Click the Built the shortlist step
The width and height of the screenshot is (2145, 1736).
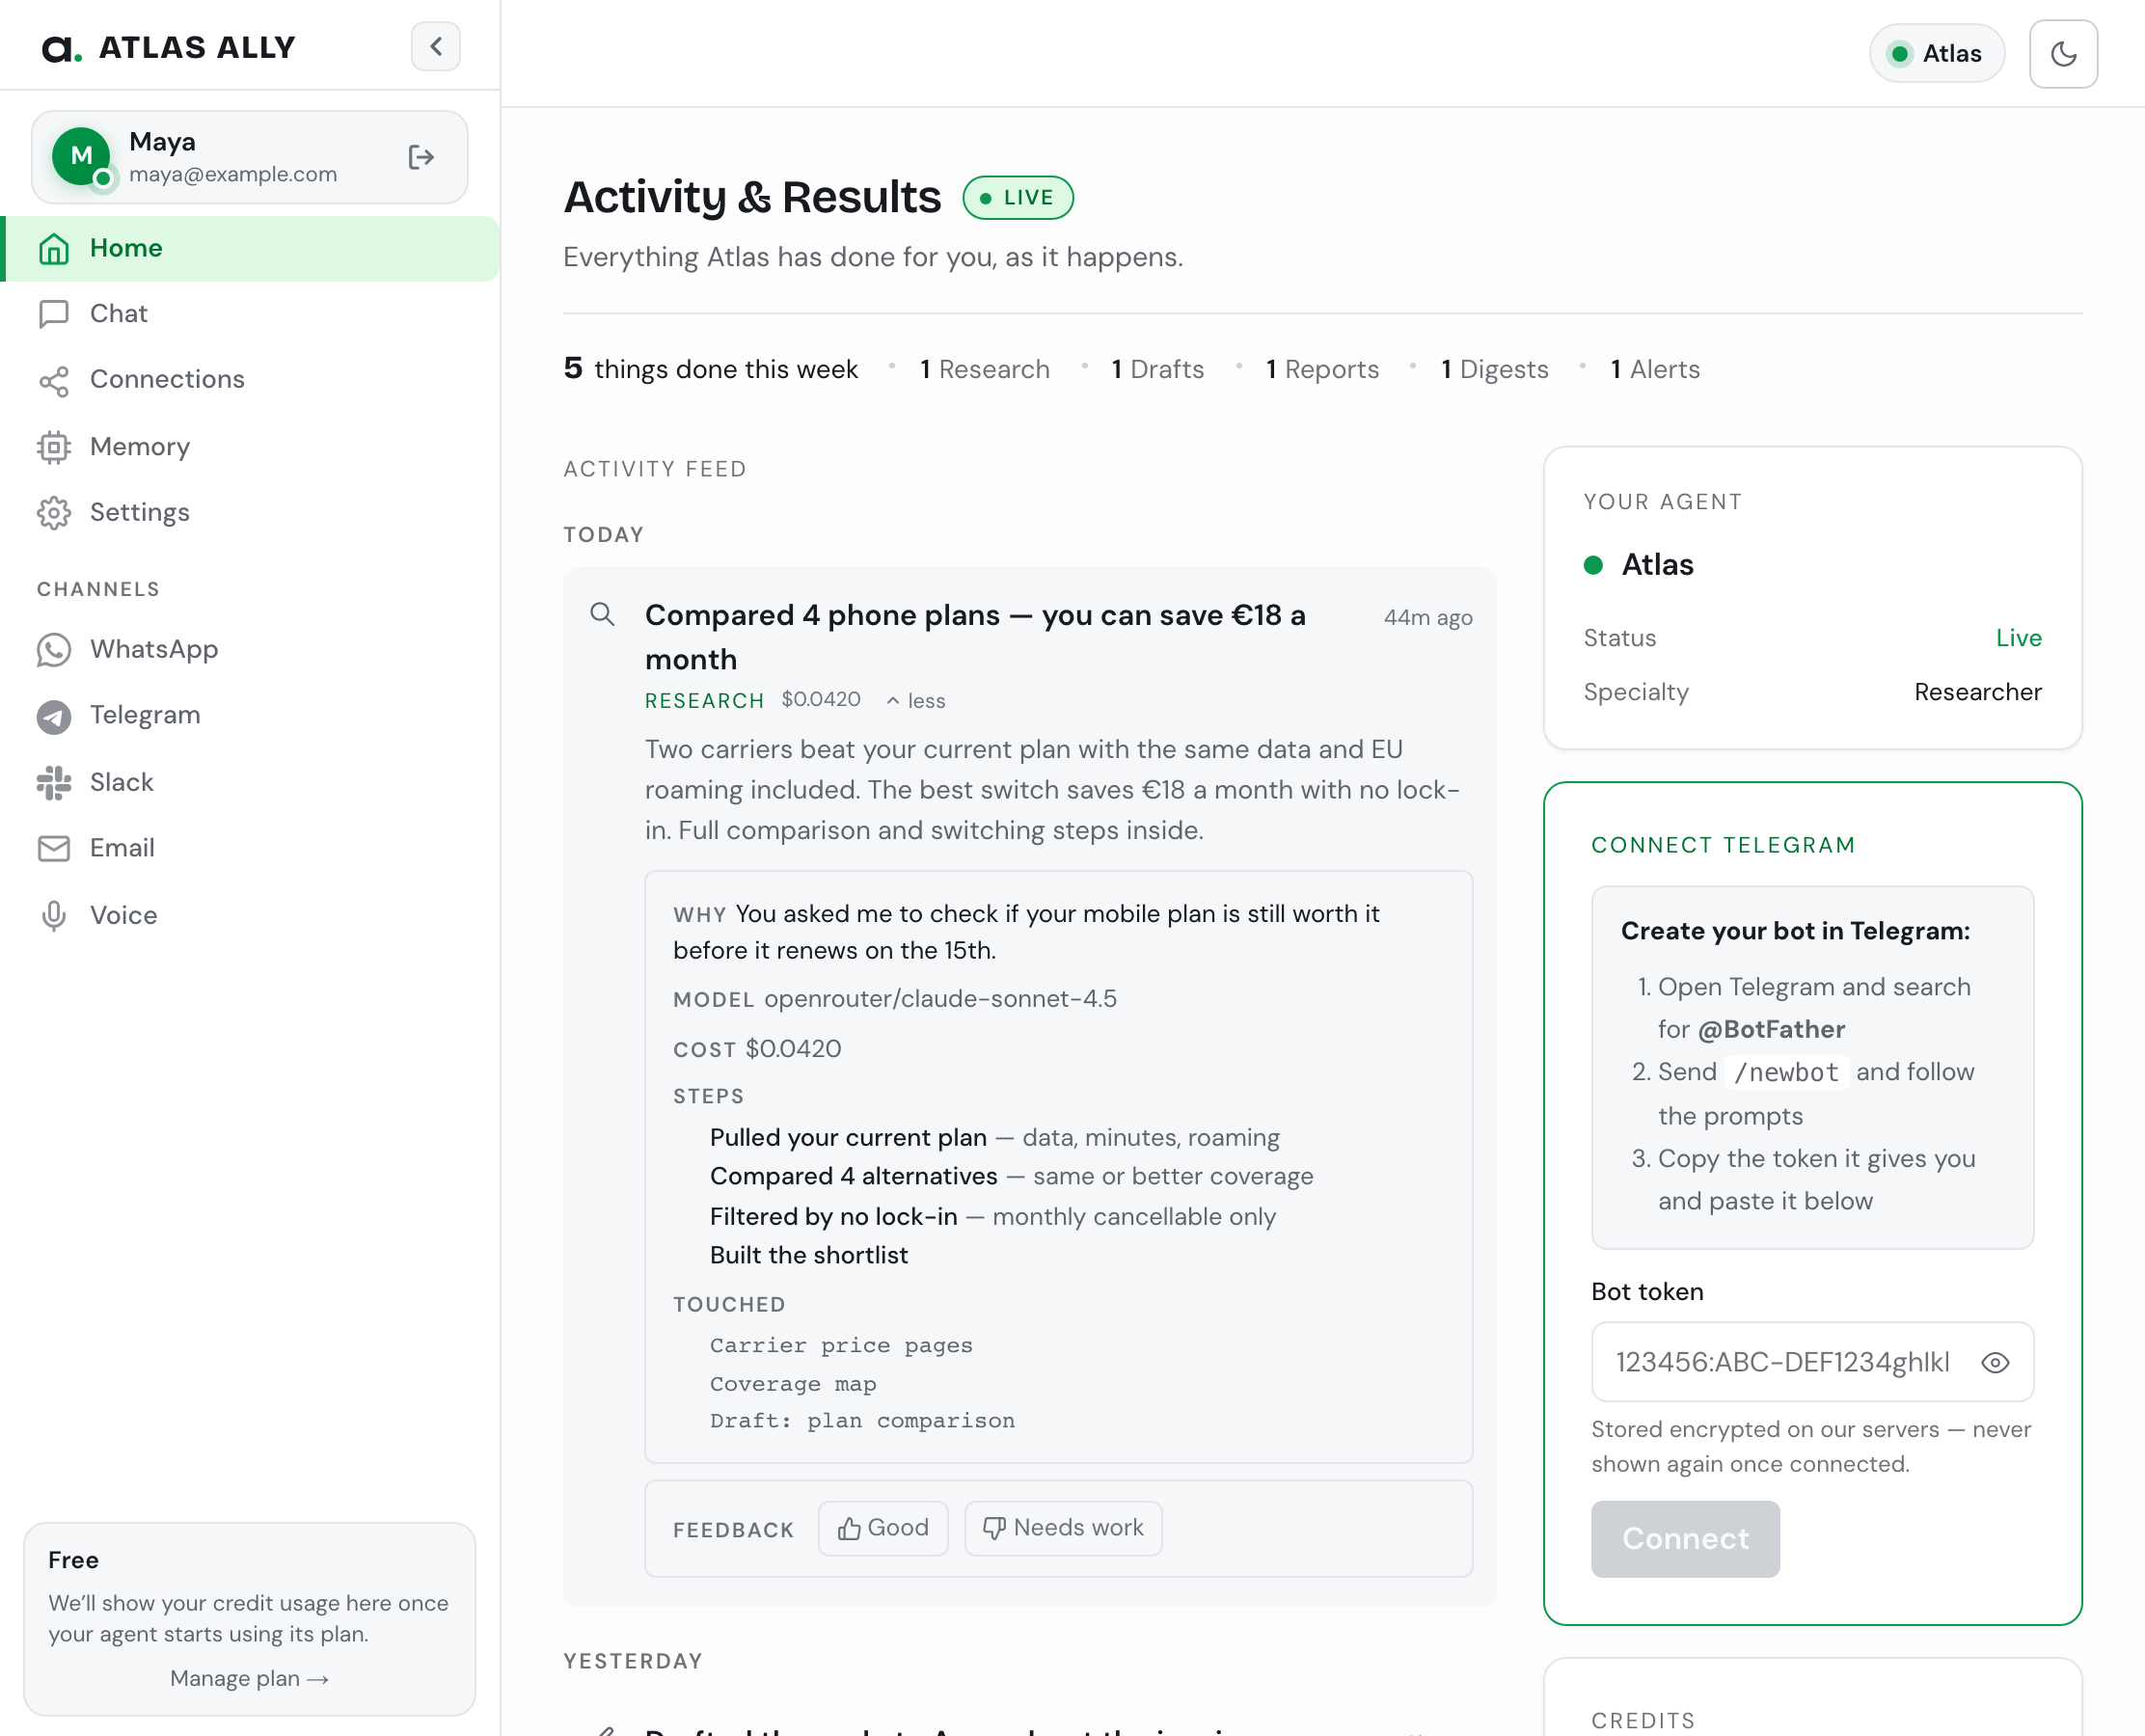(809, 1256)
